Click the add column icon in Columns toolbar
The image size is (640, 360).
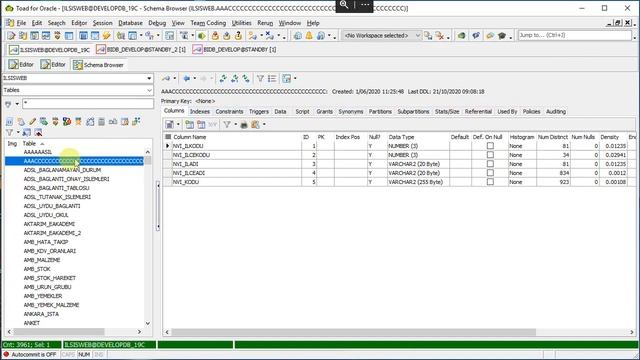pos(189,124)
